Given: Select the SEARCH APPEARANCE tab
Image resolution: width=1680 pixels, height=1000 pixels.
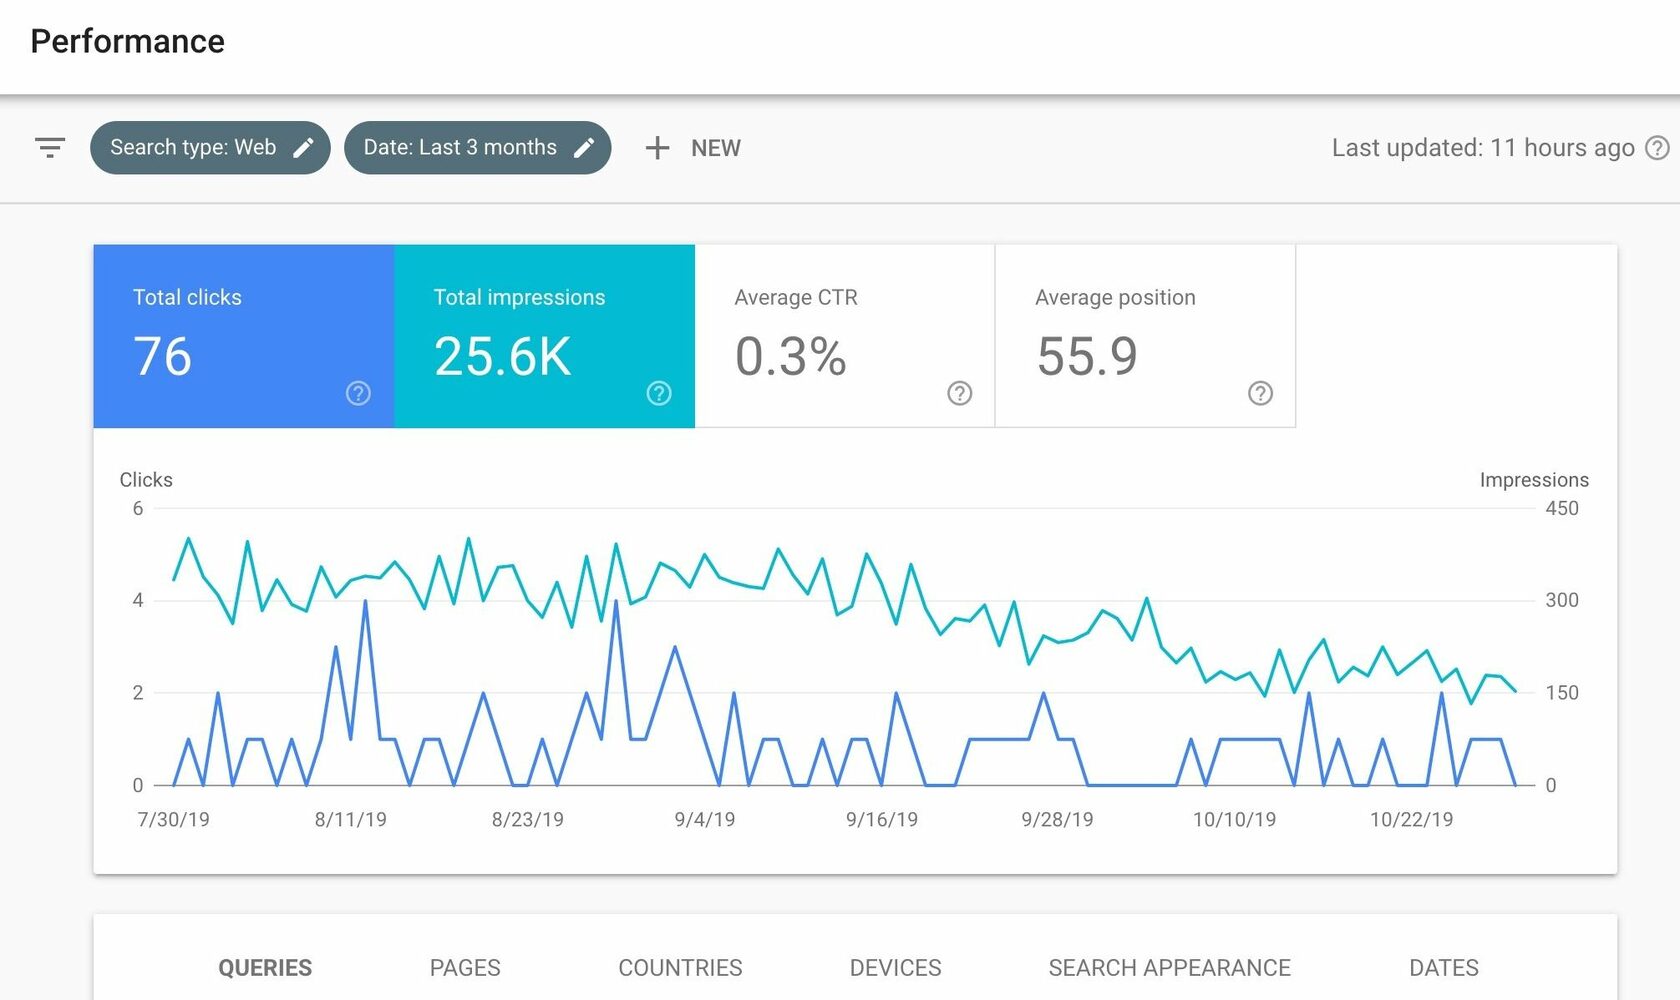Looking at the screenshot, I should point(1169,968).
